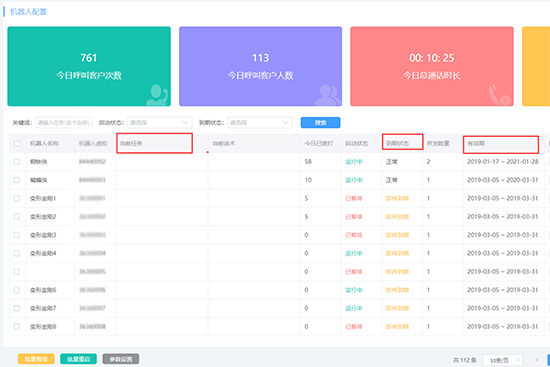The width and height of the screenshot is (550, 367).
Task: Click the 有效期 column header
Action: [476, 143]
